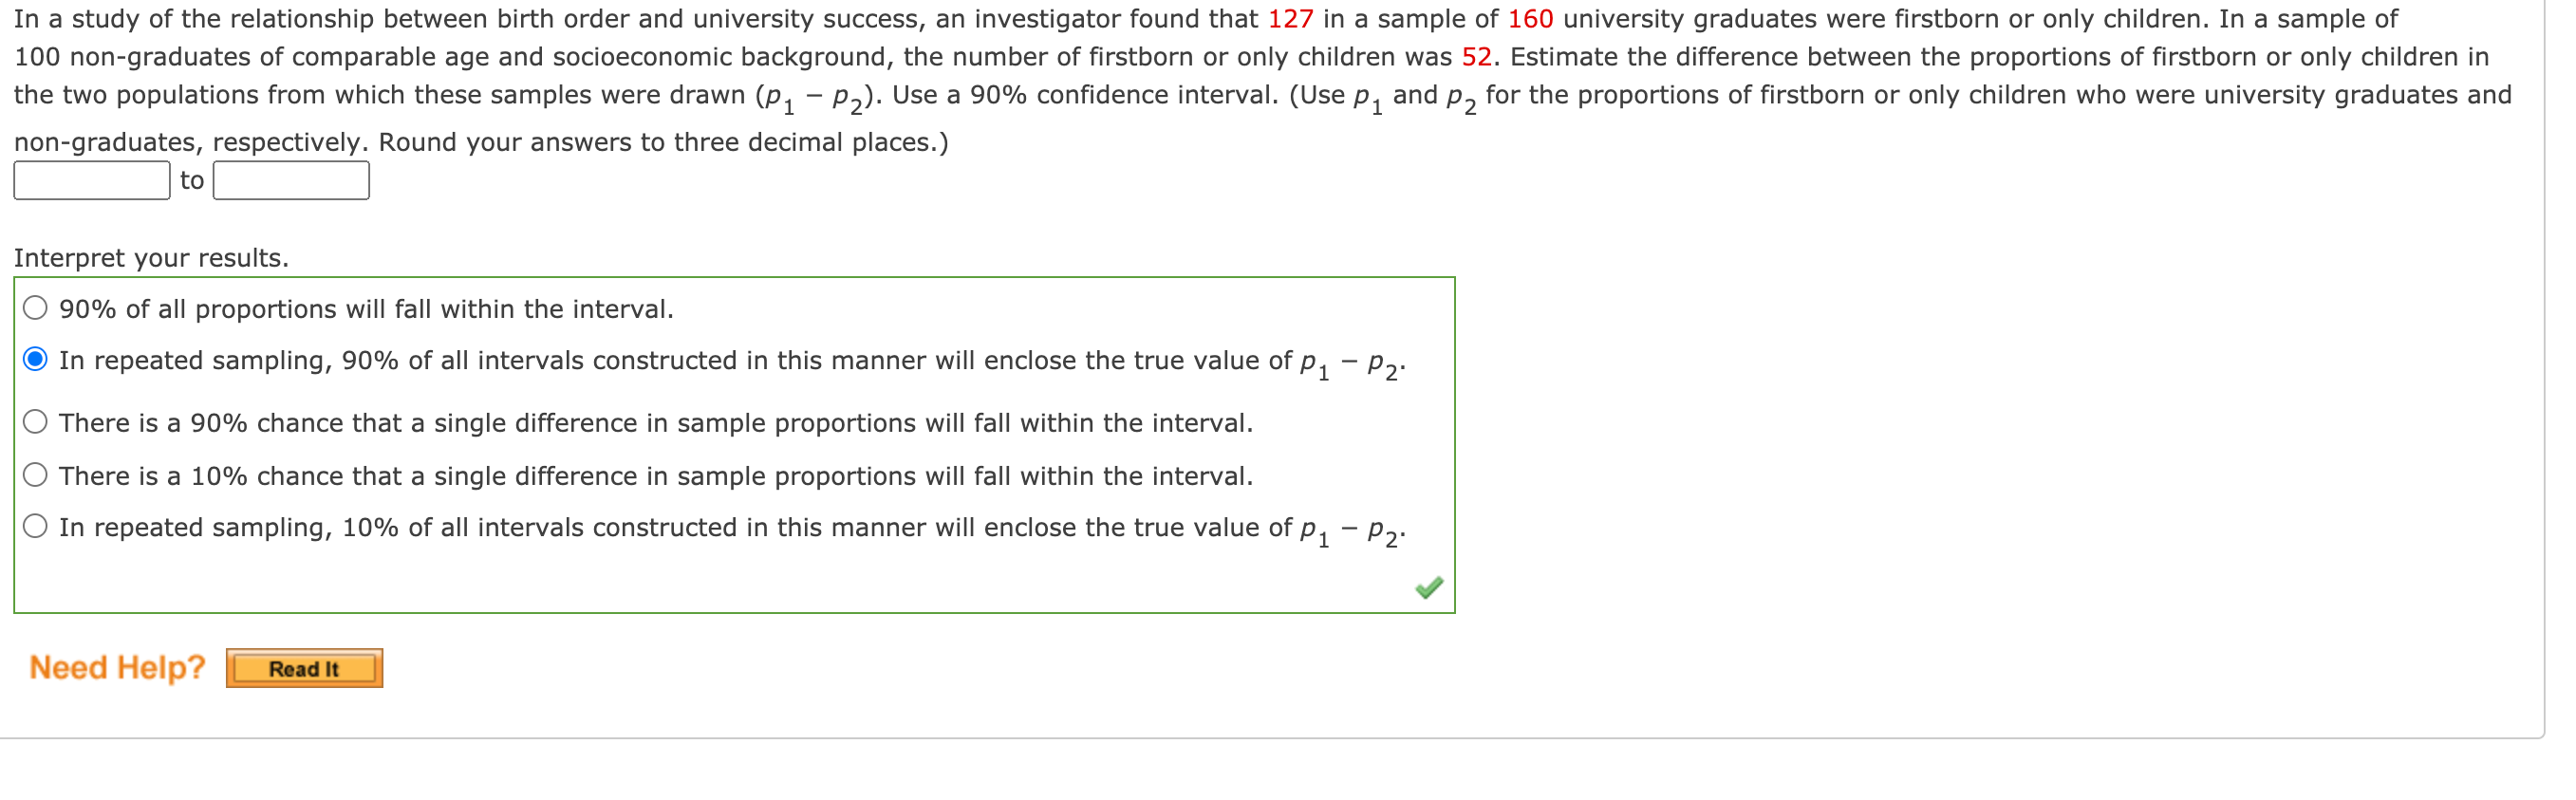Choose '90% chance that a single difference' option
Image resolution: width=2576 pixels, height=800 pixels.
pyautogui.click(x=36, y=422)
